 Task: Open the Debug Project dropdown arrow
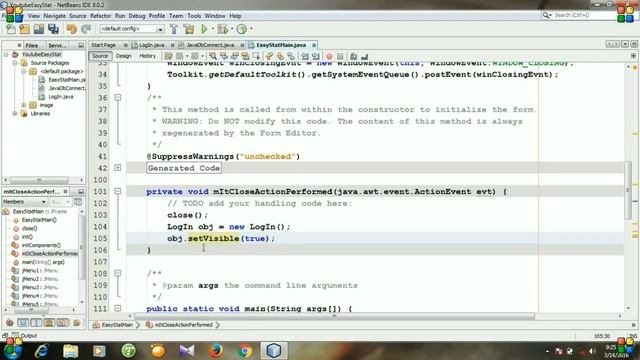[x=232, y=29]
